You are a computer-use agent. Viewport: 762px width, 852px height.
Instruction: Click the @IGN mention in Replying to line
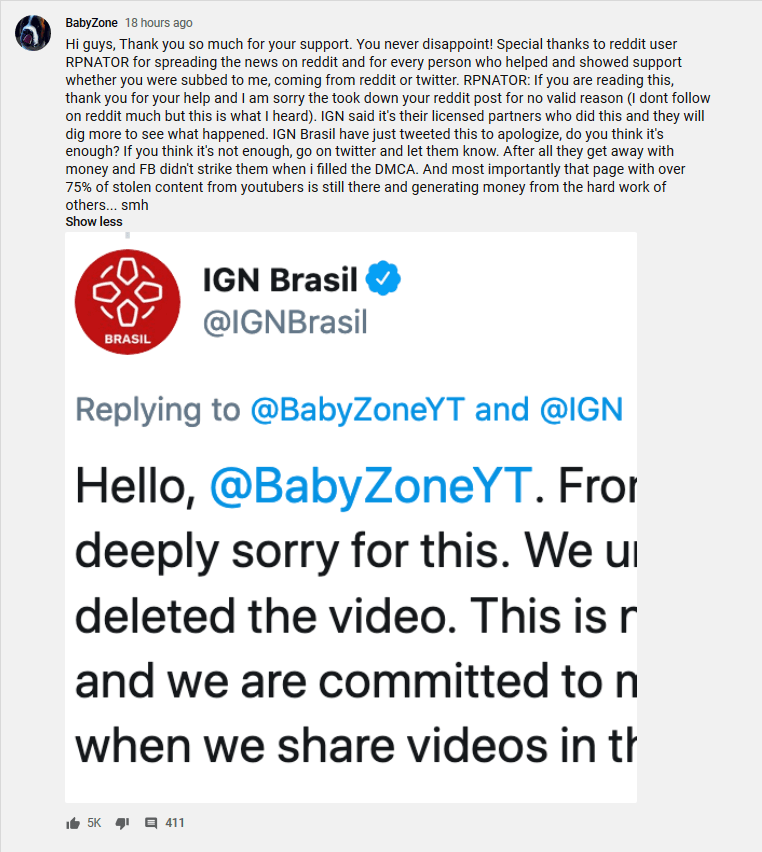coord(581,410)
